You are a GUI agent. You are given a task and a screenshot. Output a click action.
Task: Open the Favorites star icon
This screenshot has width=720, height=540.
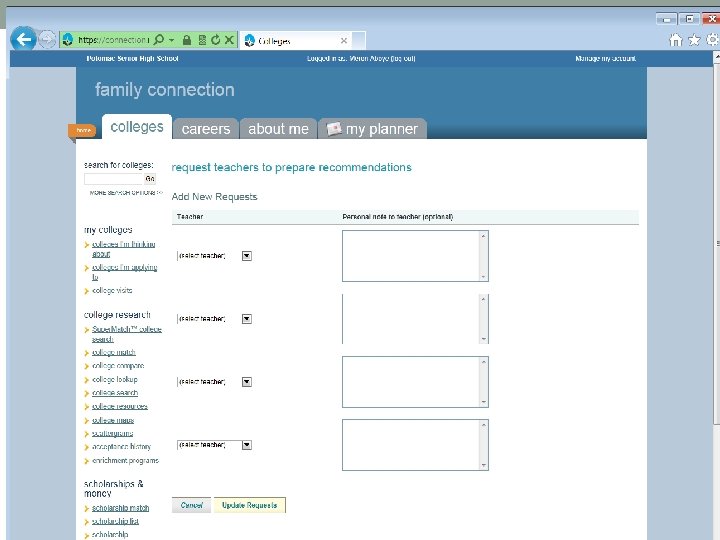tap(694, 40)
